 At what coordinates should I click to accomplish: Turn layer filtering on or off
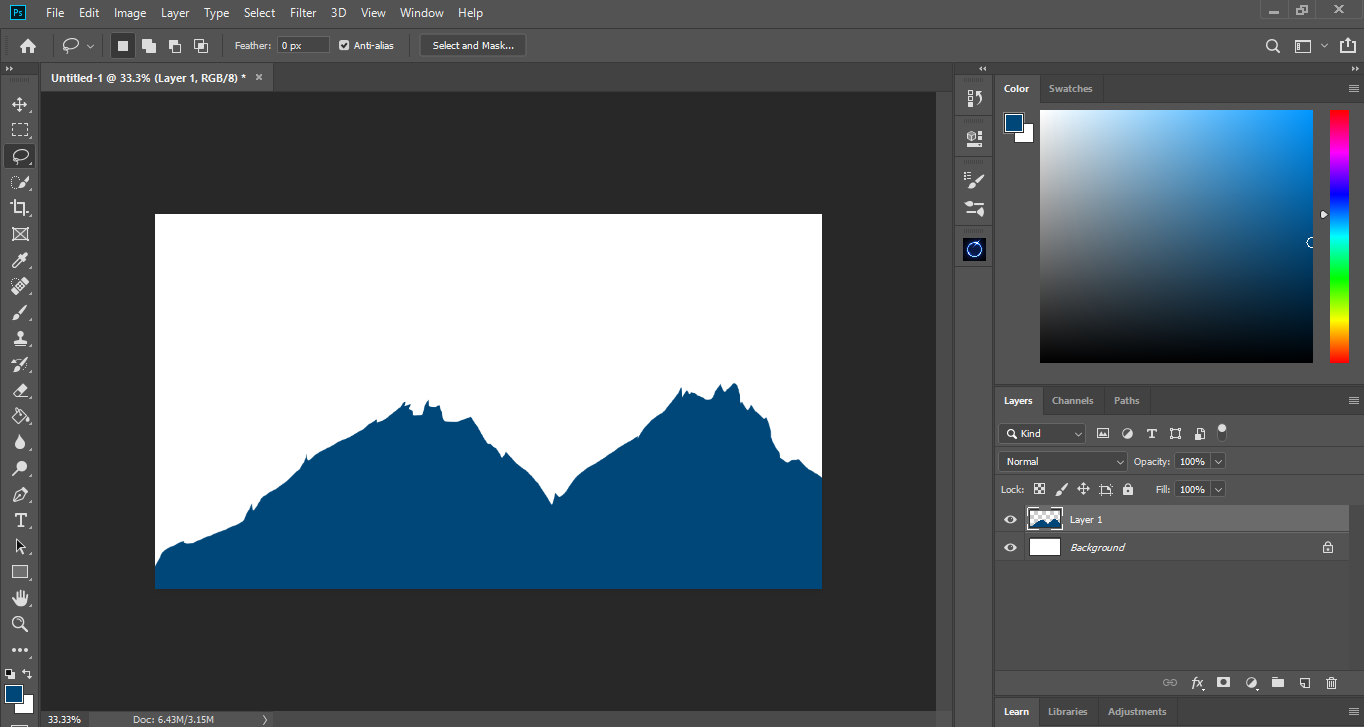click(1222, 433)
